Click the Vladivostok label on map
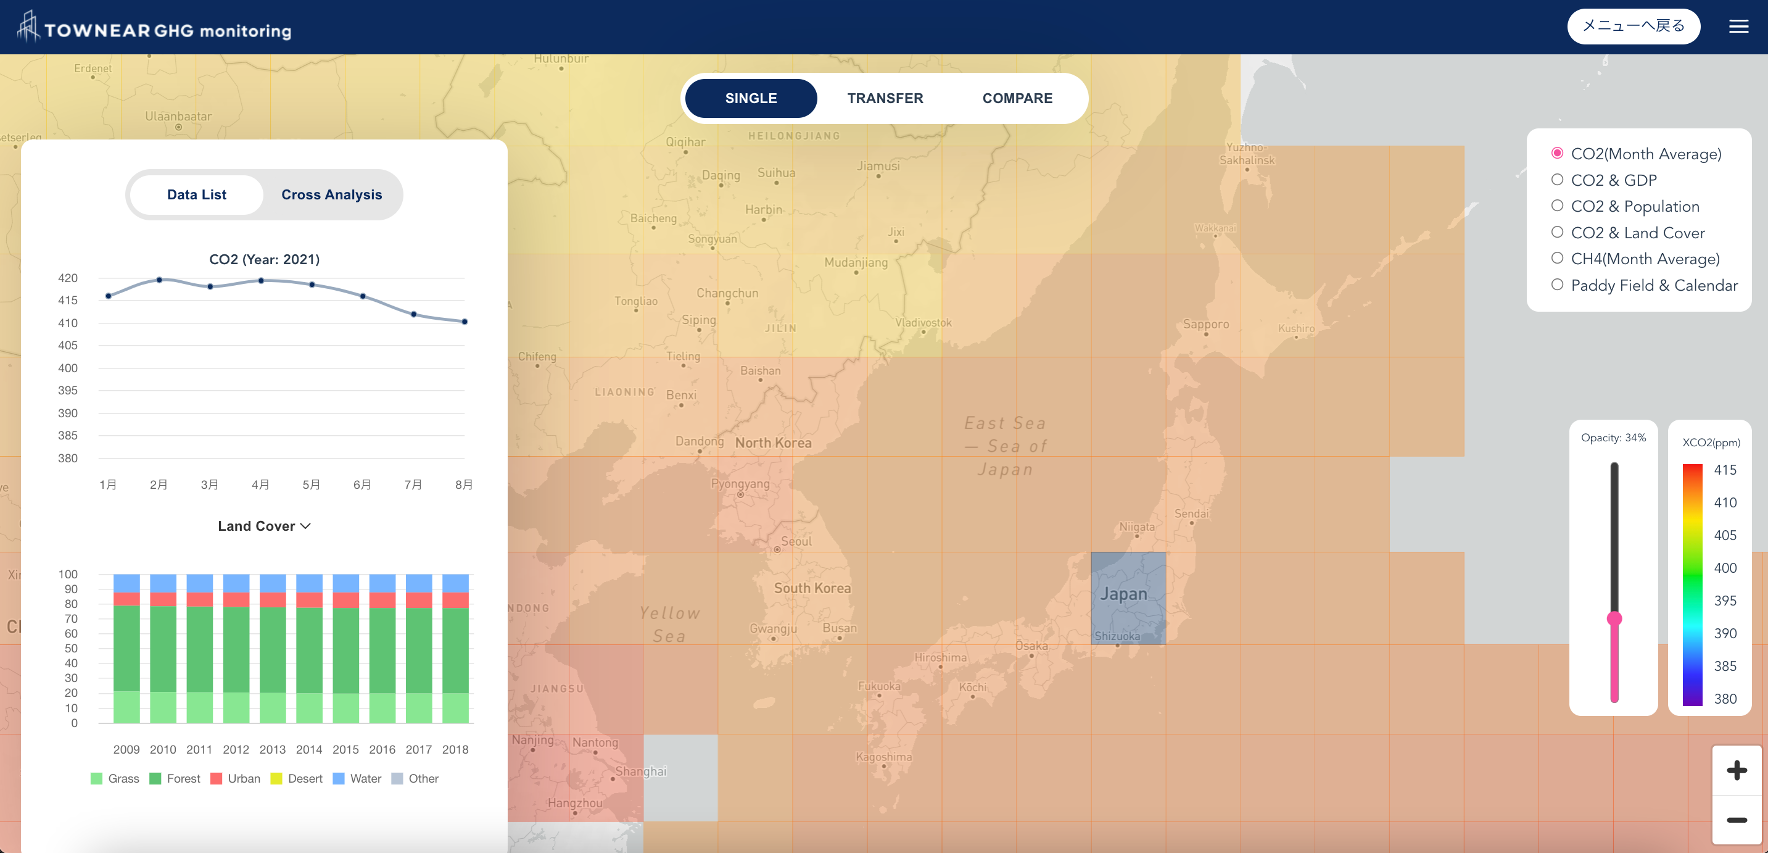Viewport: 1768px width, 854px height. point(923,323)
